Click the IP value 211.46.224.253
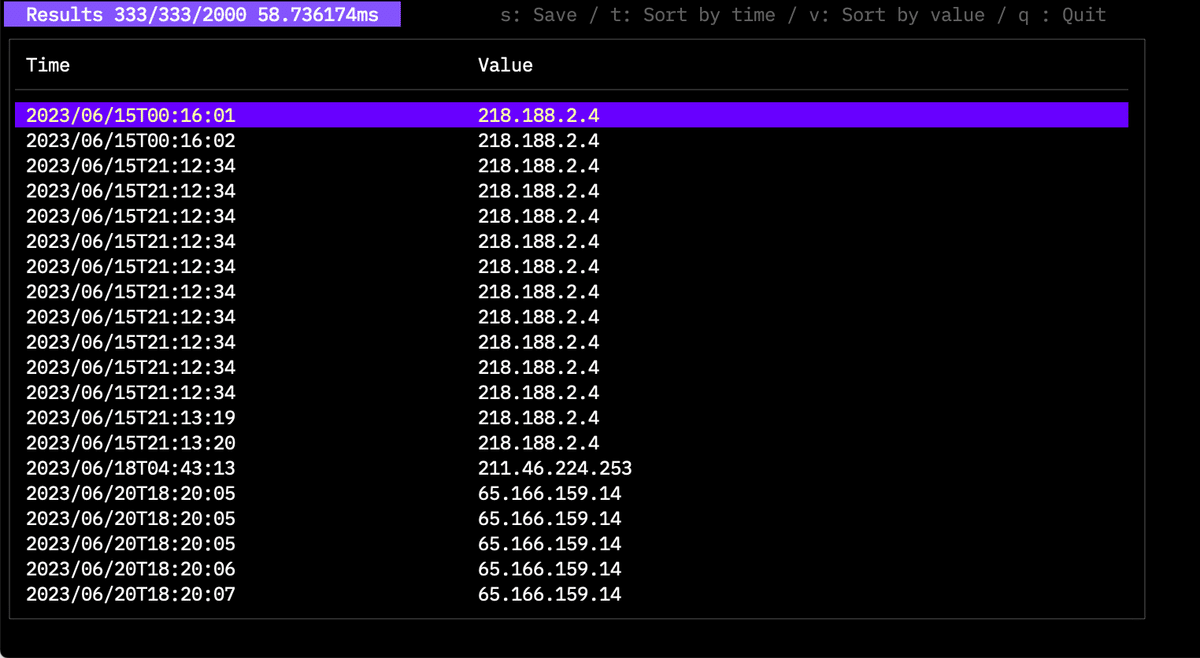Viewport: 1200px width, 658px height. [555, 468]
